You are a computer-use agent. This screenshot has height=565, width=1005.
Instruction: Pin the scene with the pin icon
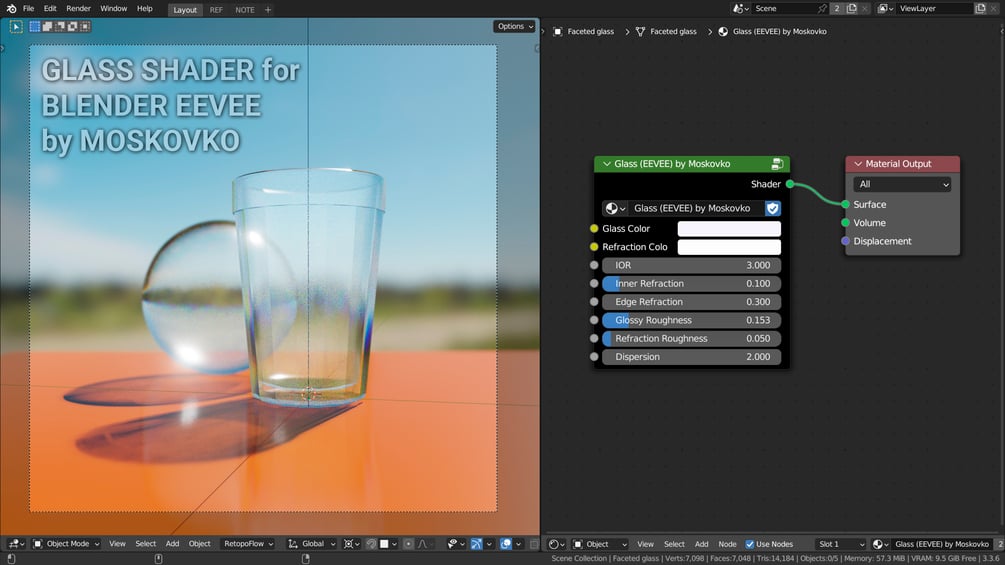(x=822, y=8)
